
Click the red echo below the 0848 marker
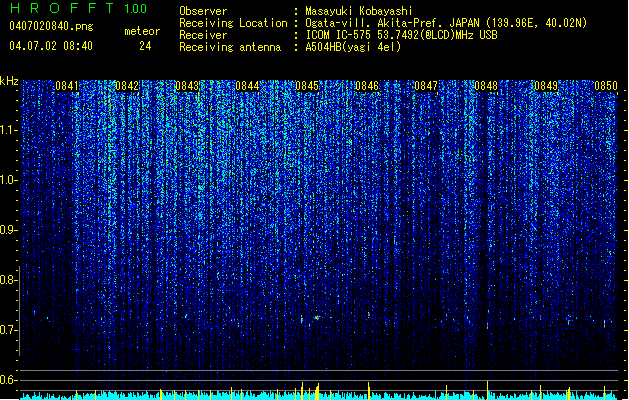coord(487,326)
